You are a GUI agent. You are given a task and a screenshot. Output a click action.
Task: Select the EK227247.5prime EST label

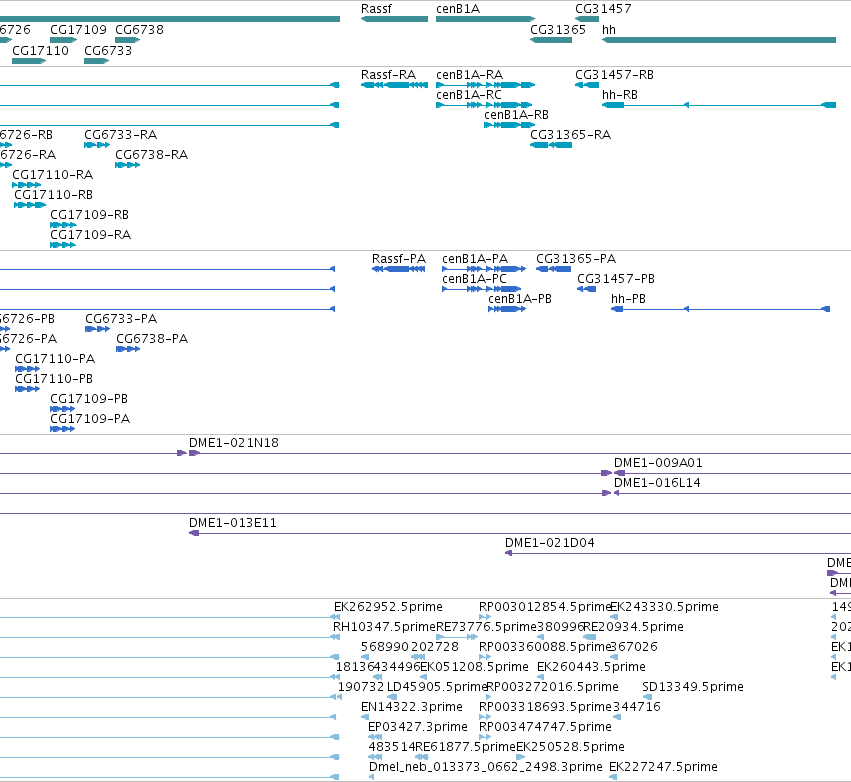click(x=663, y=767)
